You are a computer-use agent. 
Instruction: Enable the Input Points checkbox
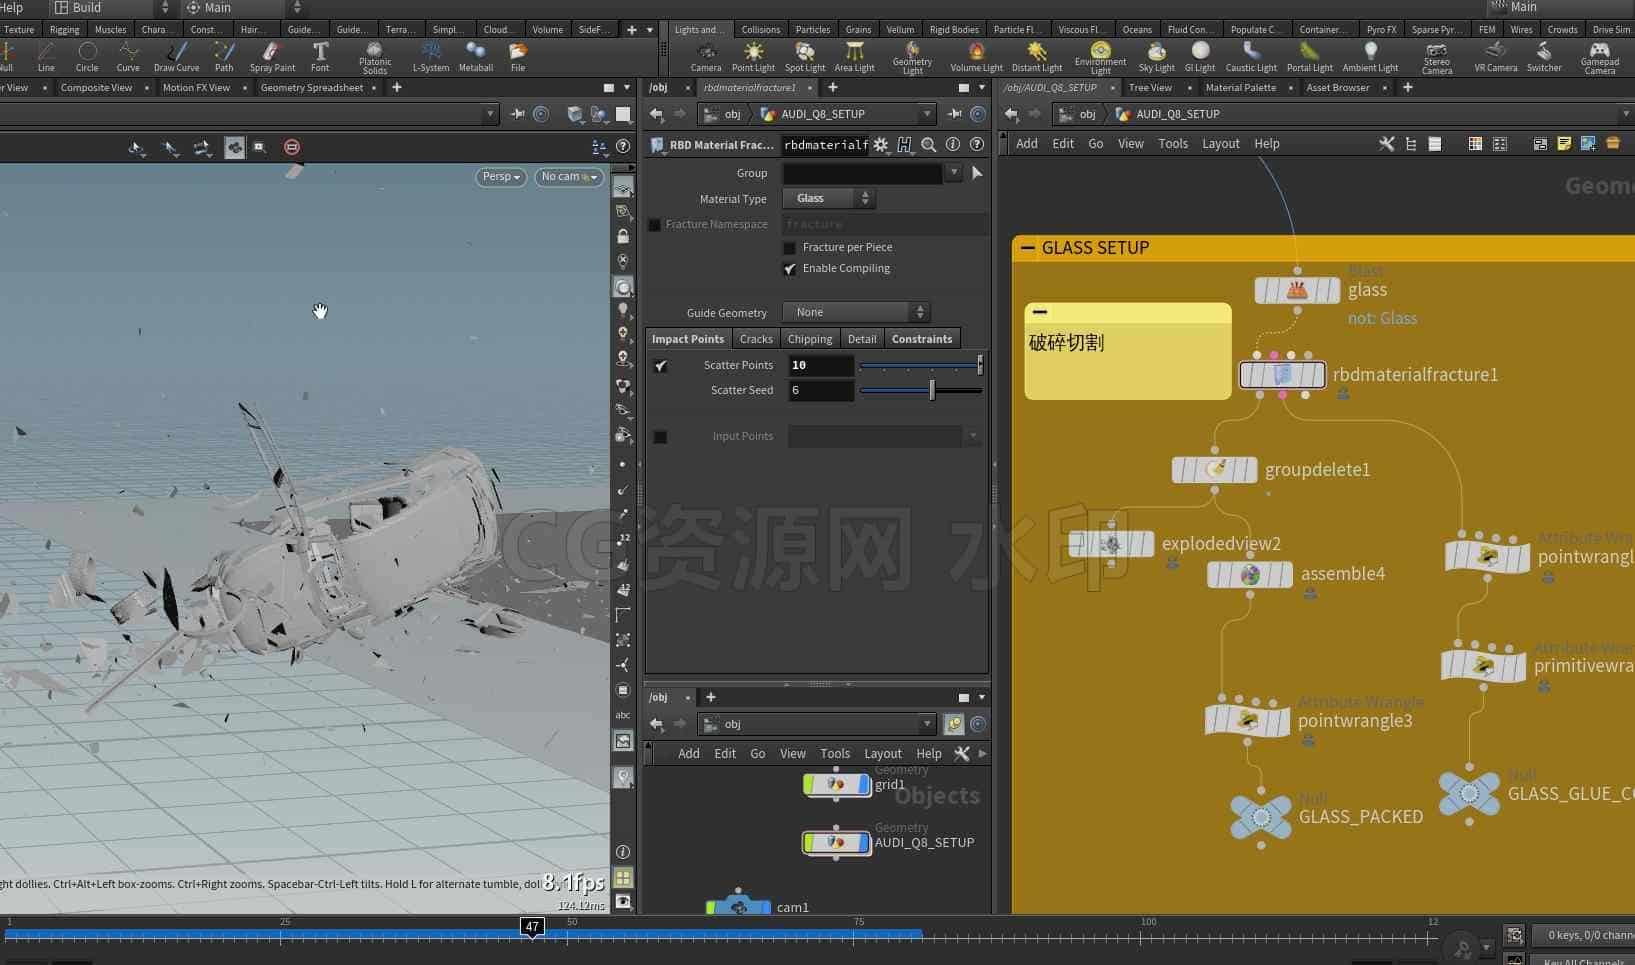coord(660,437)
